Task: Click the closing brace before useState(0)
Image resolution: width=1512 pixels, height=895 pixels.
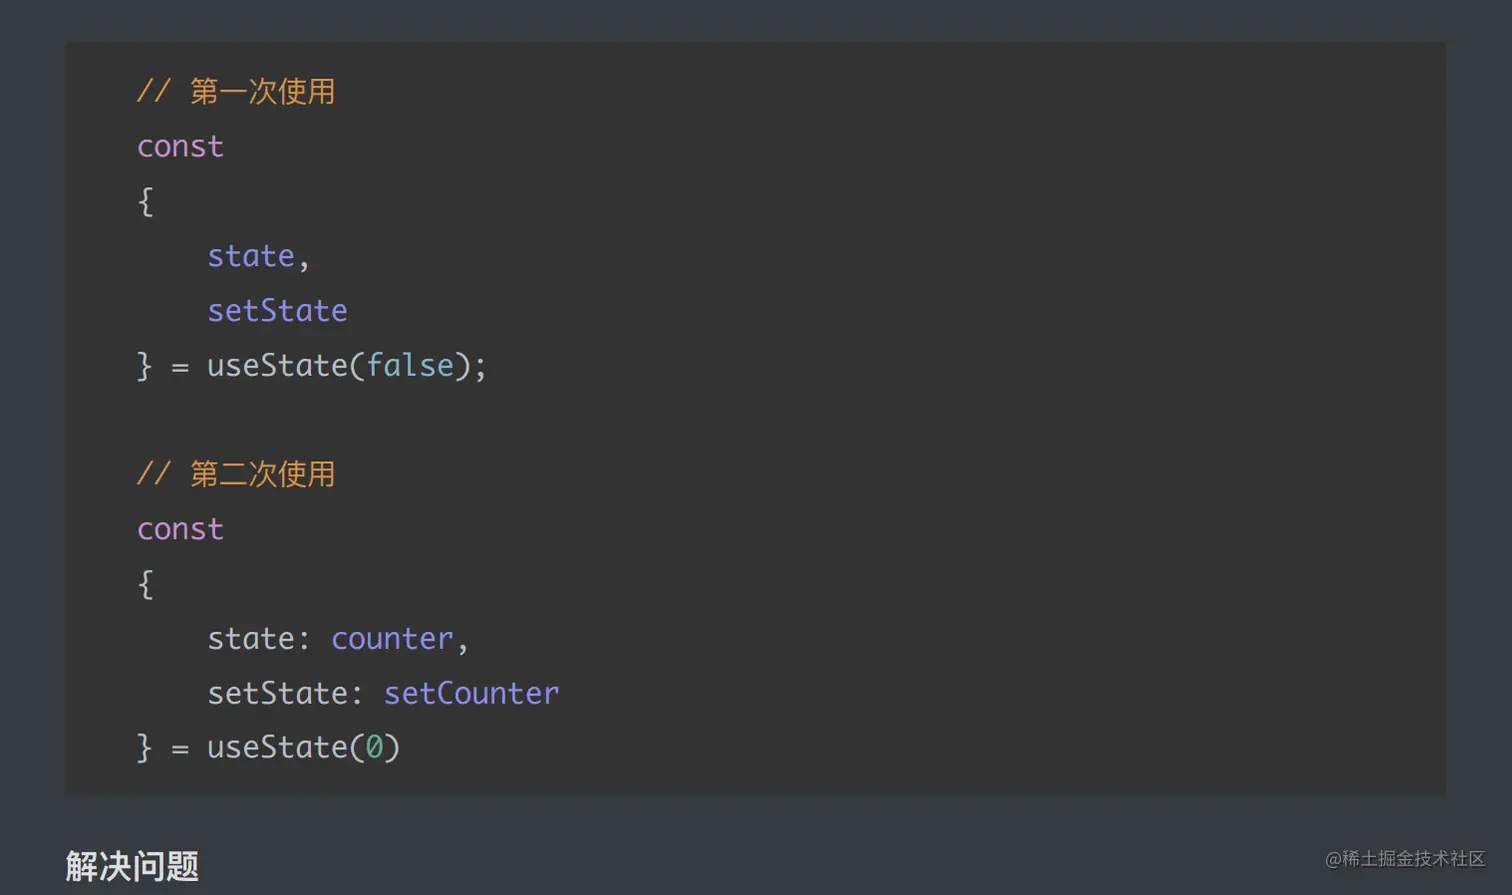Action: click(145, 748)
